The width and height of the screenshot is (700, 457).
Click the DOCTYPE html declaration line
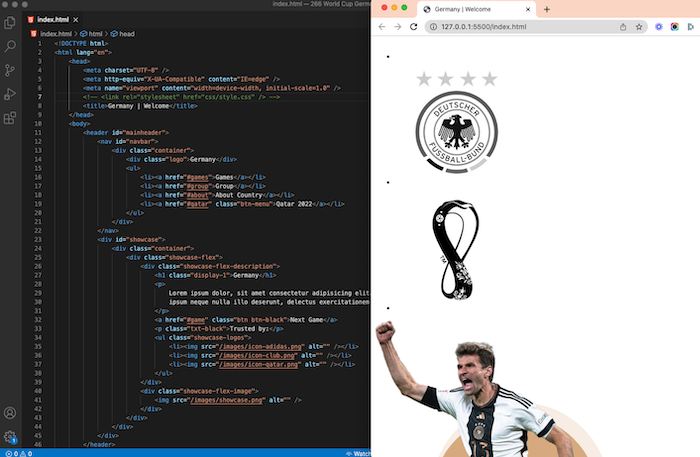tap(81, 43)
